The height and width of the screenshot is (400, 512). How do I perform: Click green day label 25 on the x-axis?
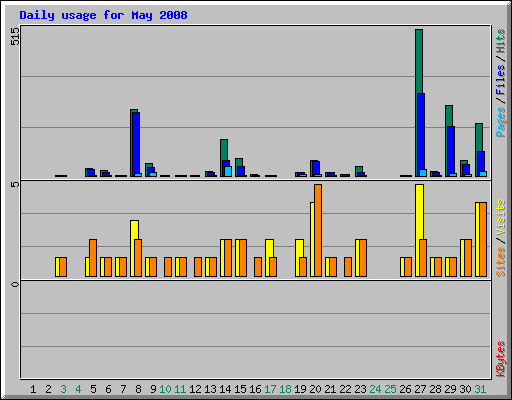pyautogui.click(x=390, y=389)
